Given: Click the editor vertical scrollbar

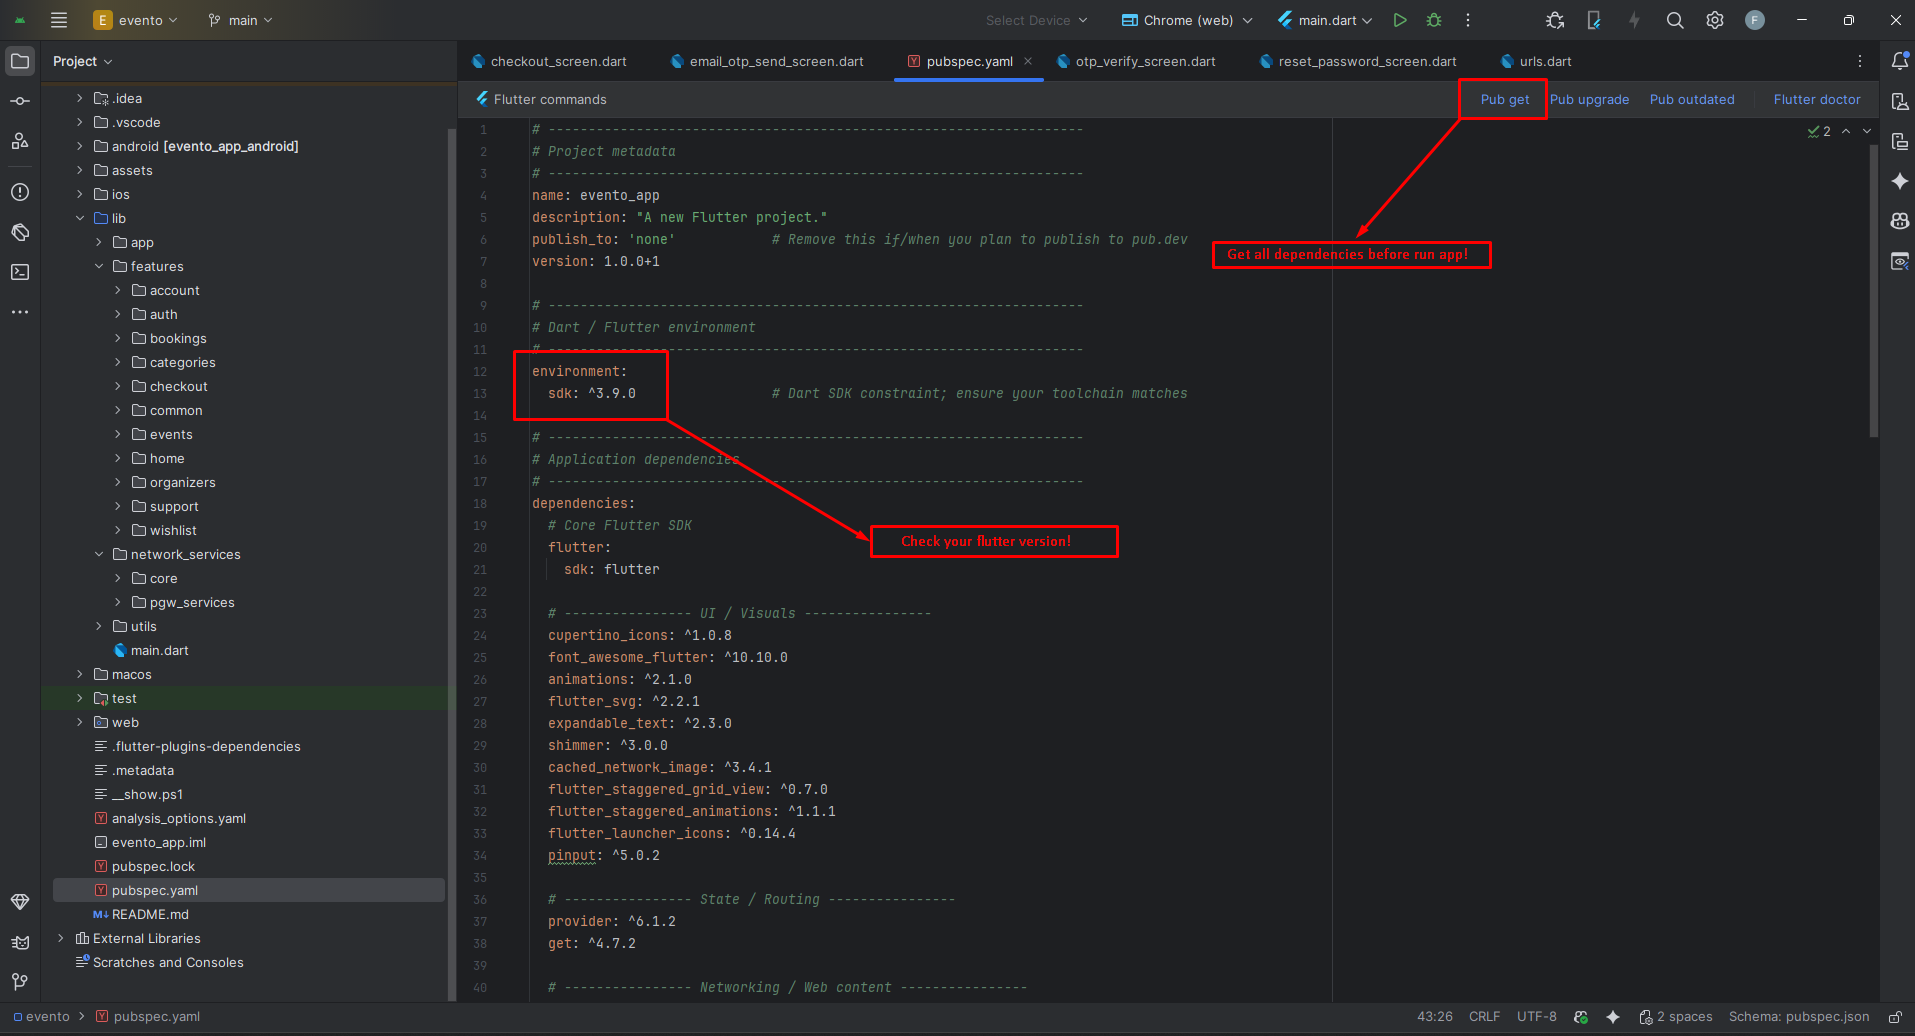Looking at the screenshot, I should point(1873,290).
